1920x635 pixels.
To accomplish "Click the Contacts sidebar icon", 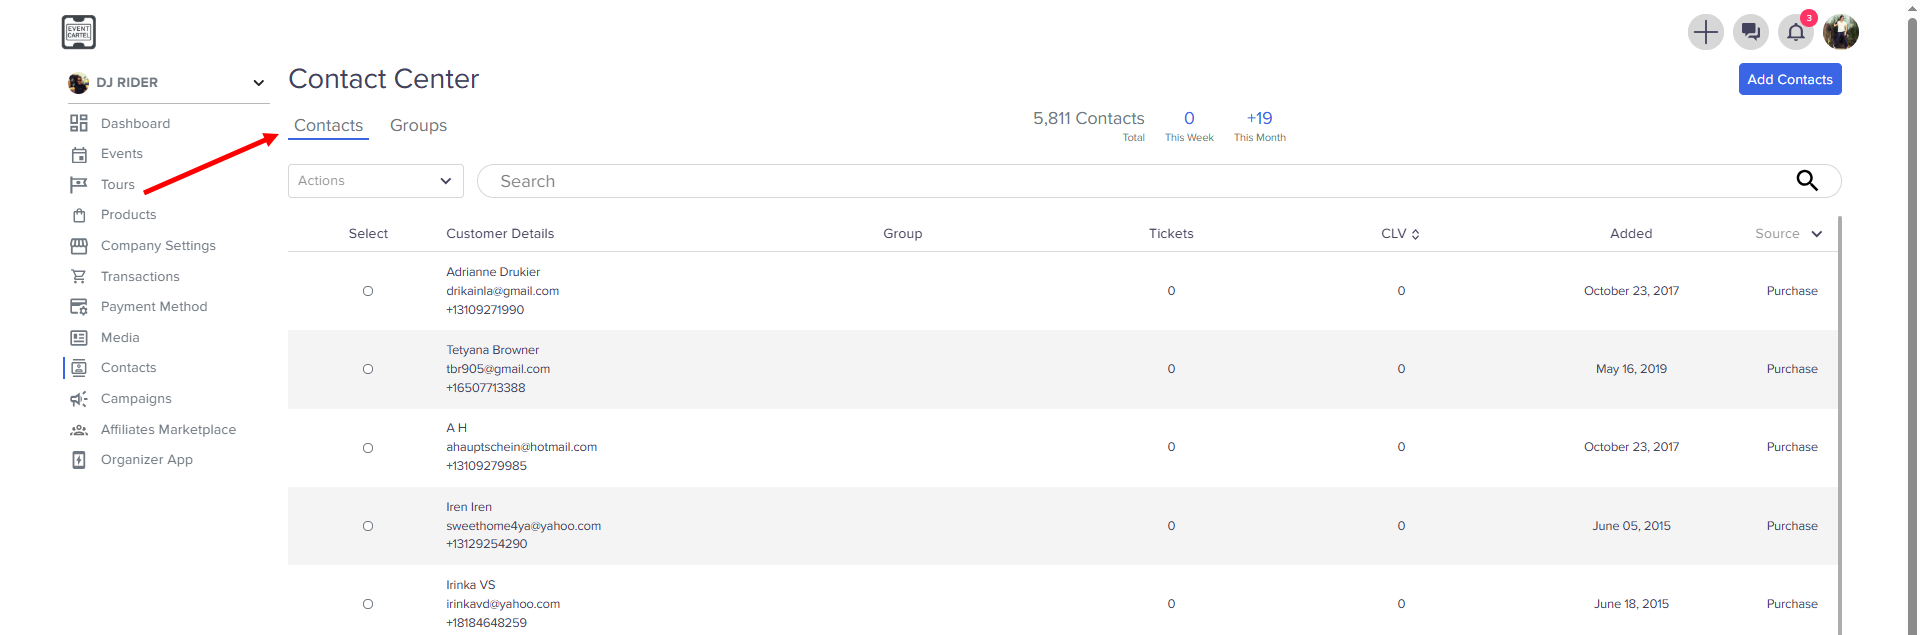I will tap(79, 368).
